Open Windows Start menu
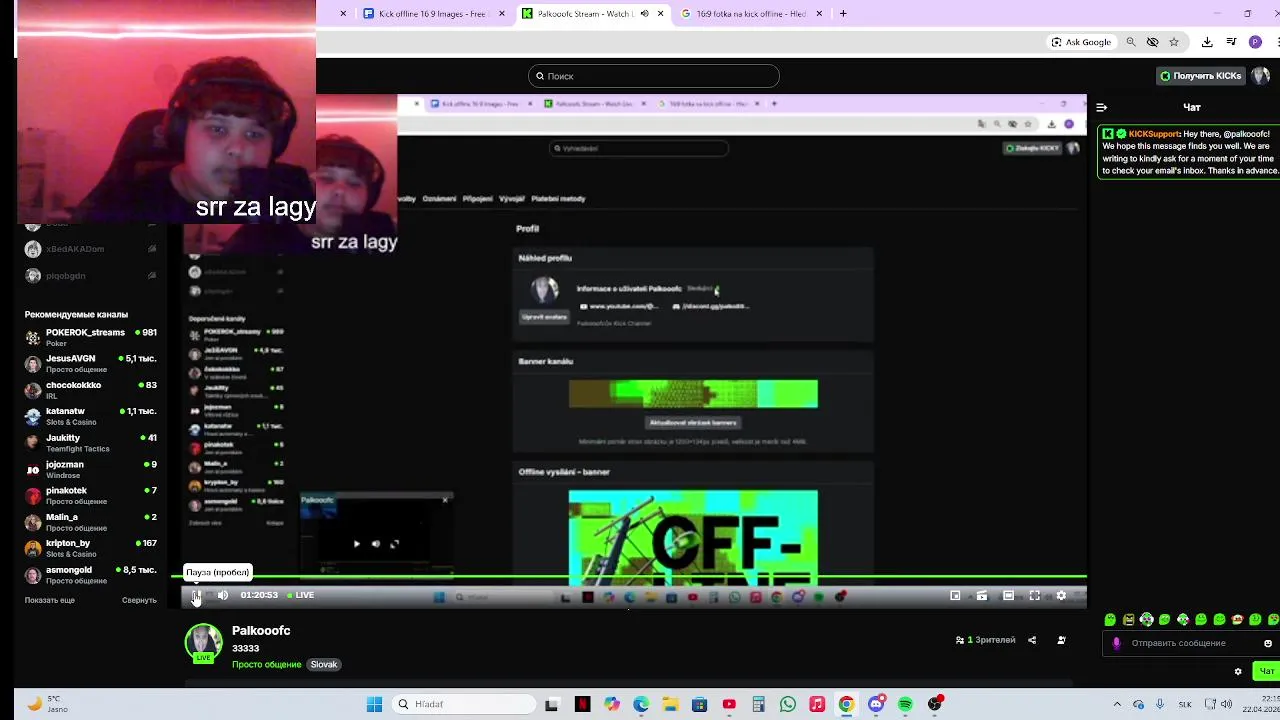This screenshot has width=1280, height=720. [x=374, y=704]
